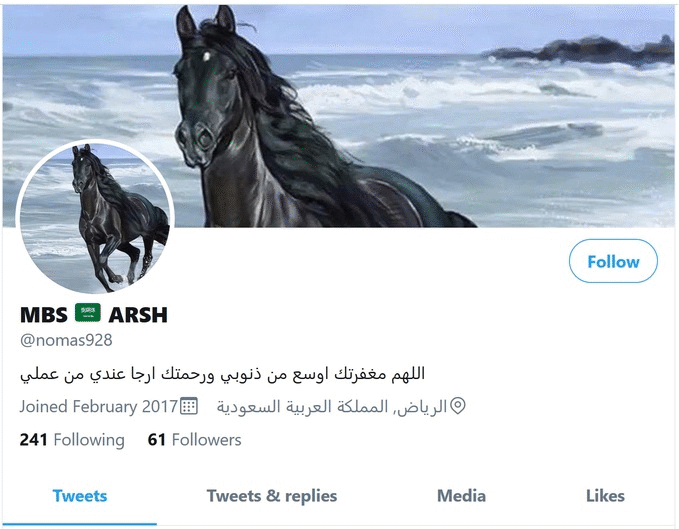The image size is (679, 529).
Task: Click the Joined February 2017 text
Action: pos(99,406)
